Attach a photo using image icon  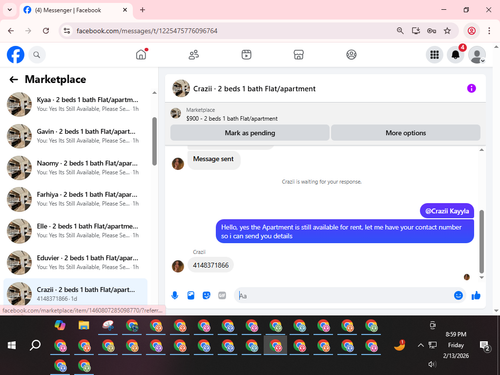[191, 295]
